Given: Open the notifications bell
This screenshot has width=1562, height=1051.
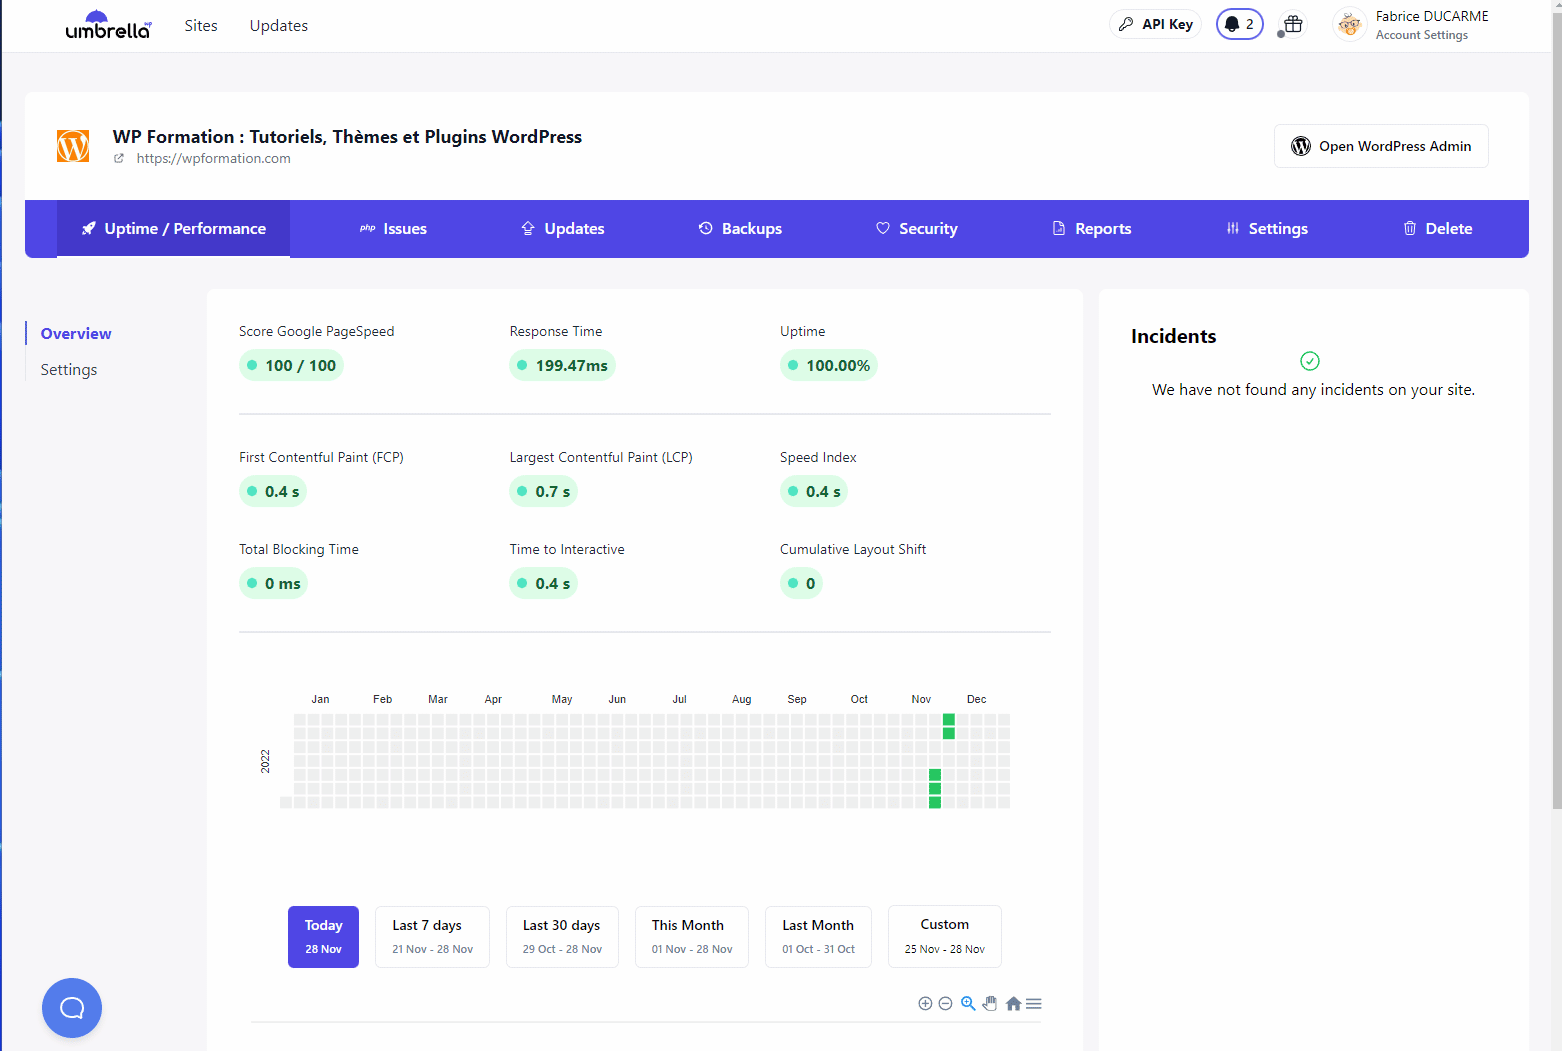Looking at the screenshot, I should tap(1239, 24).
